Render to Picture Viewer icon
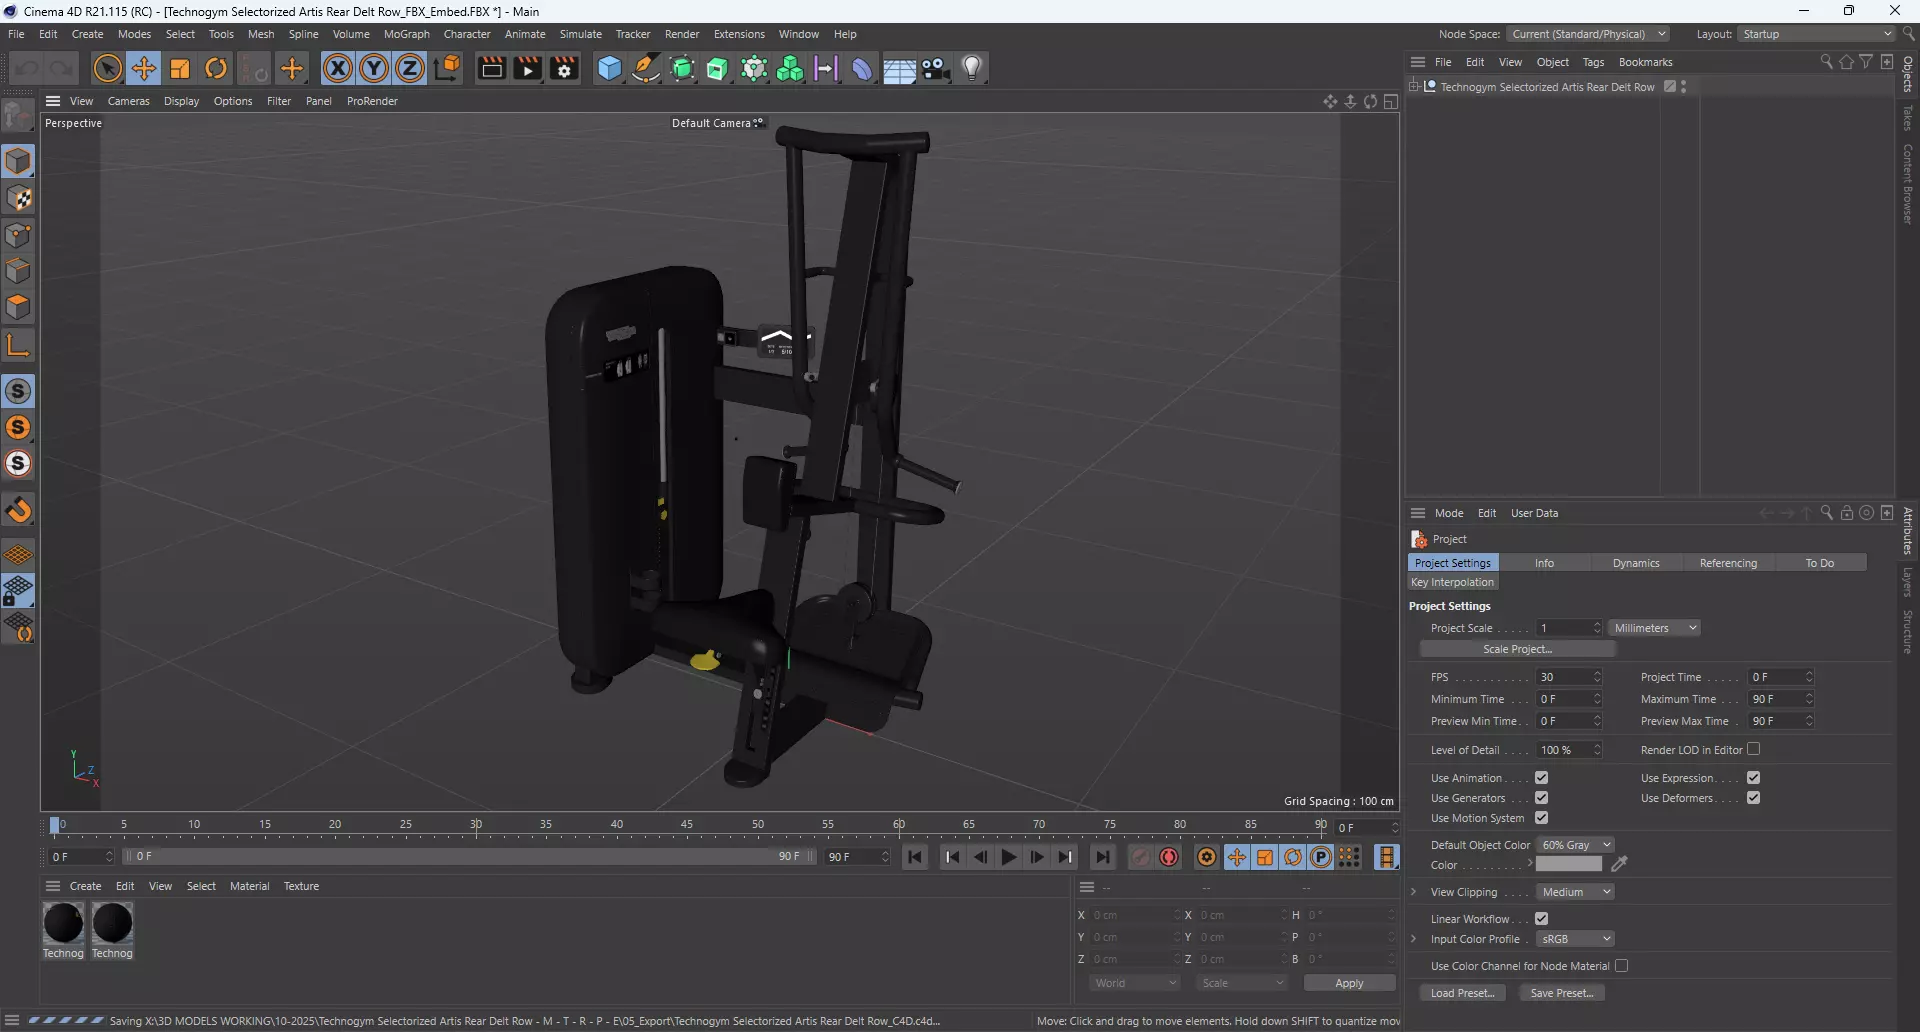Screen dimensions: 1920x1032 (527, 68)
